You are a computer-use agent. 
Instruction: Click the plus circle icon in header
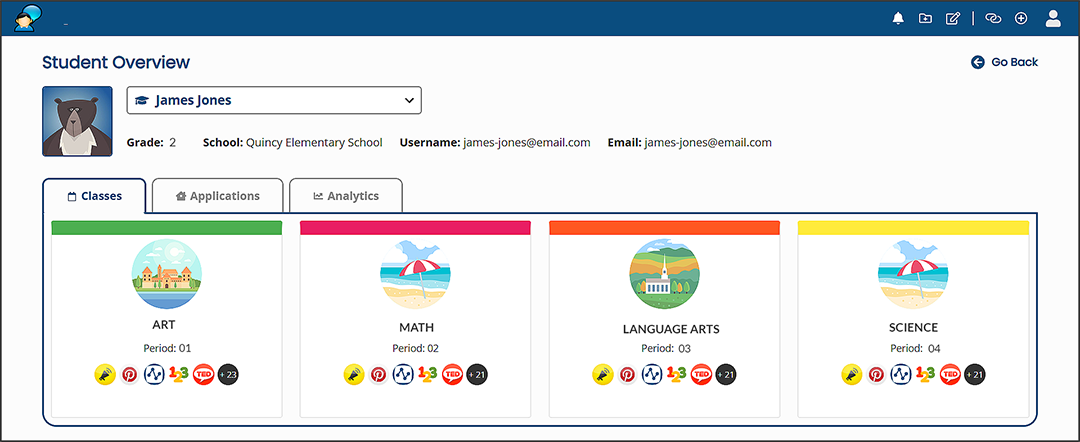1021,19
